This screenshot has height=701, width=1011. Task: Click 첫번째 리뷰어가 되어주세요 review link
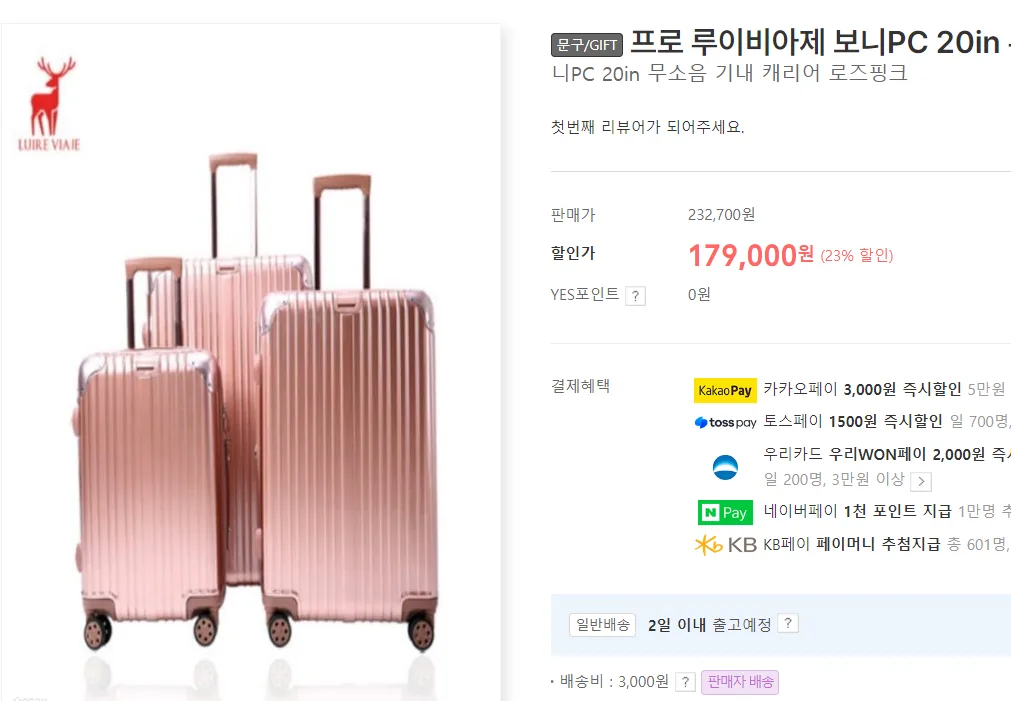coord(647,127)
